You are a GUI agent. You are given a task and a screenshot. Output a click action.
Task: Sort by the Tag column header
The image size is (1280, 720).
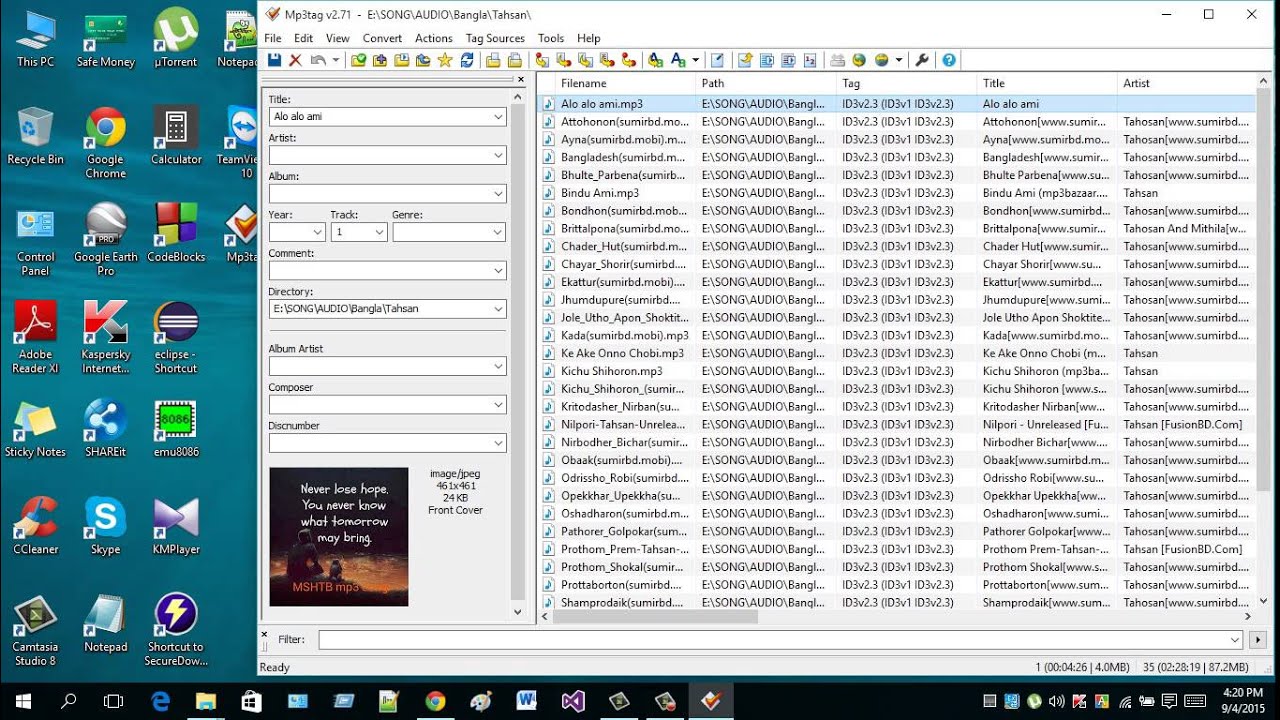pyautogui.click(x=907, y=83)
